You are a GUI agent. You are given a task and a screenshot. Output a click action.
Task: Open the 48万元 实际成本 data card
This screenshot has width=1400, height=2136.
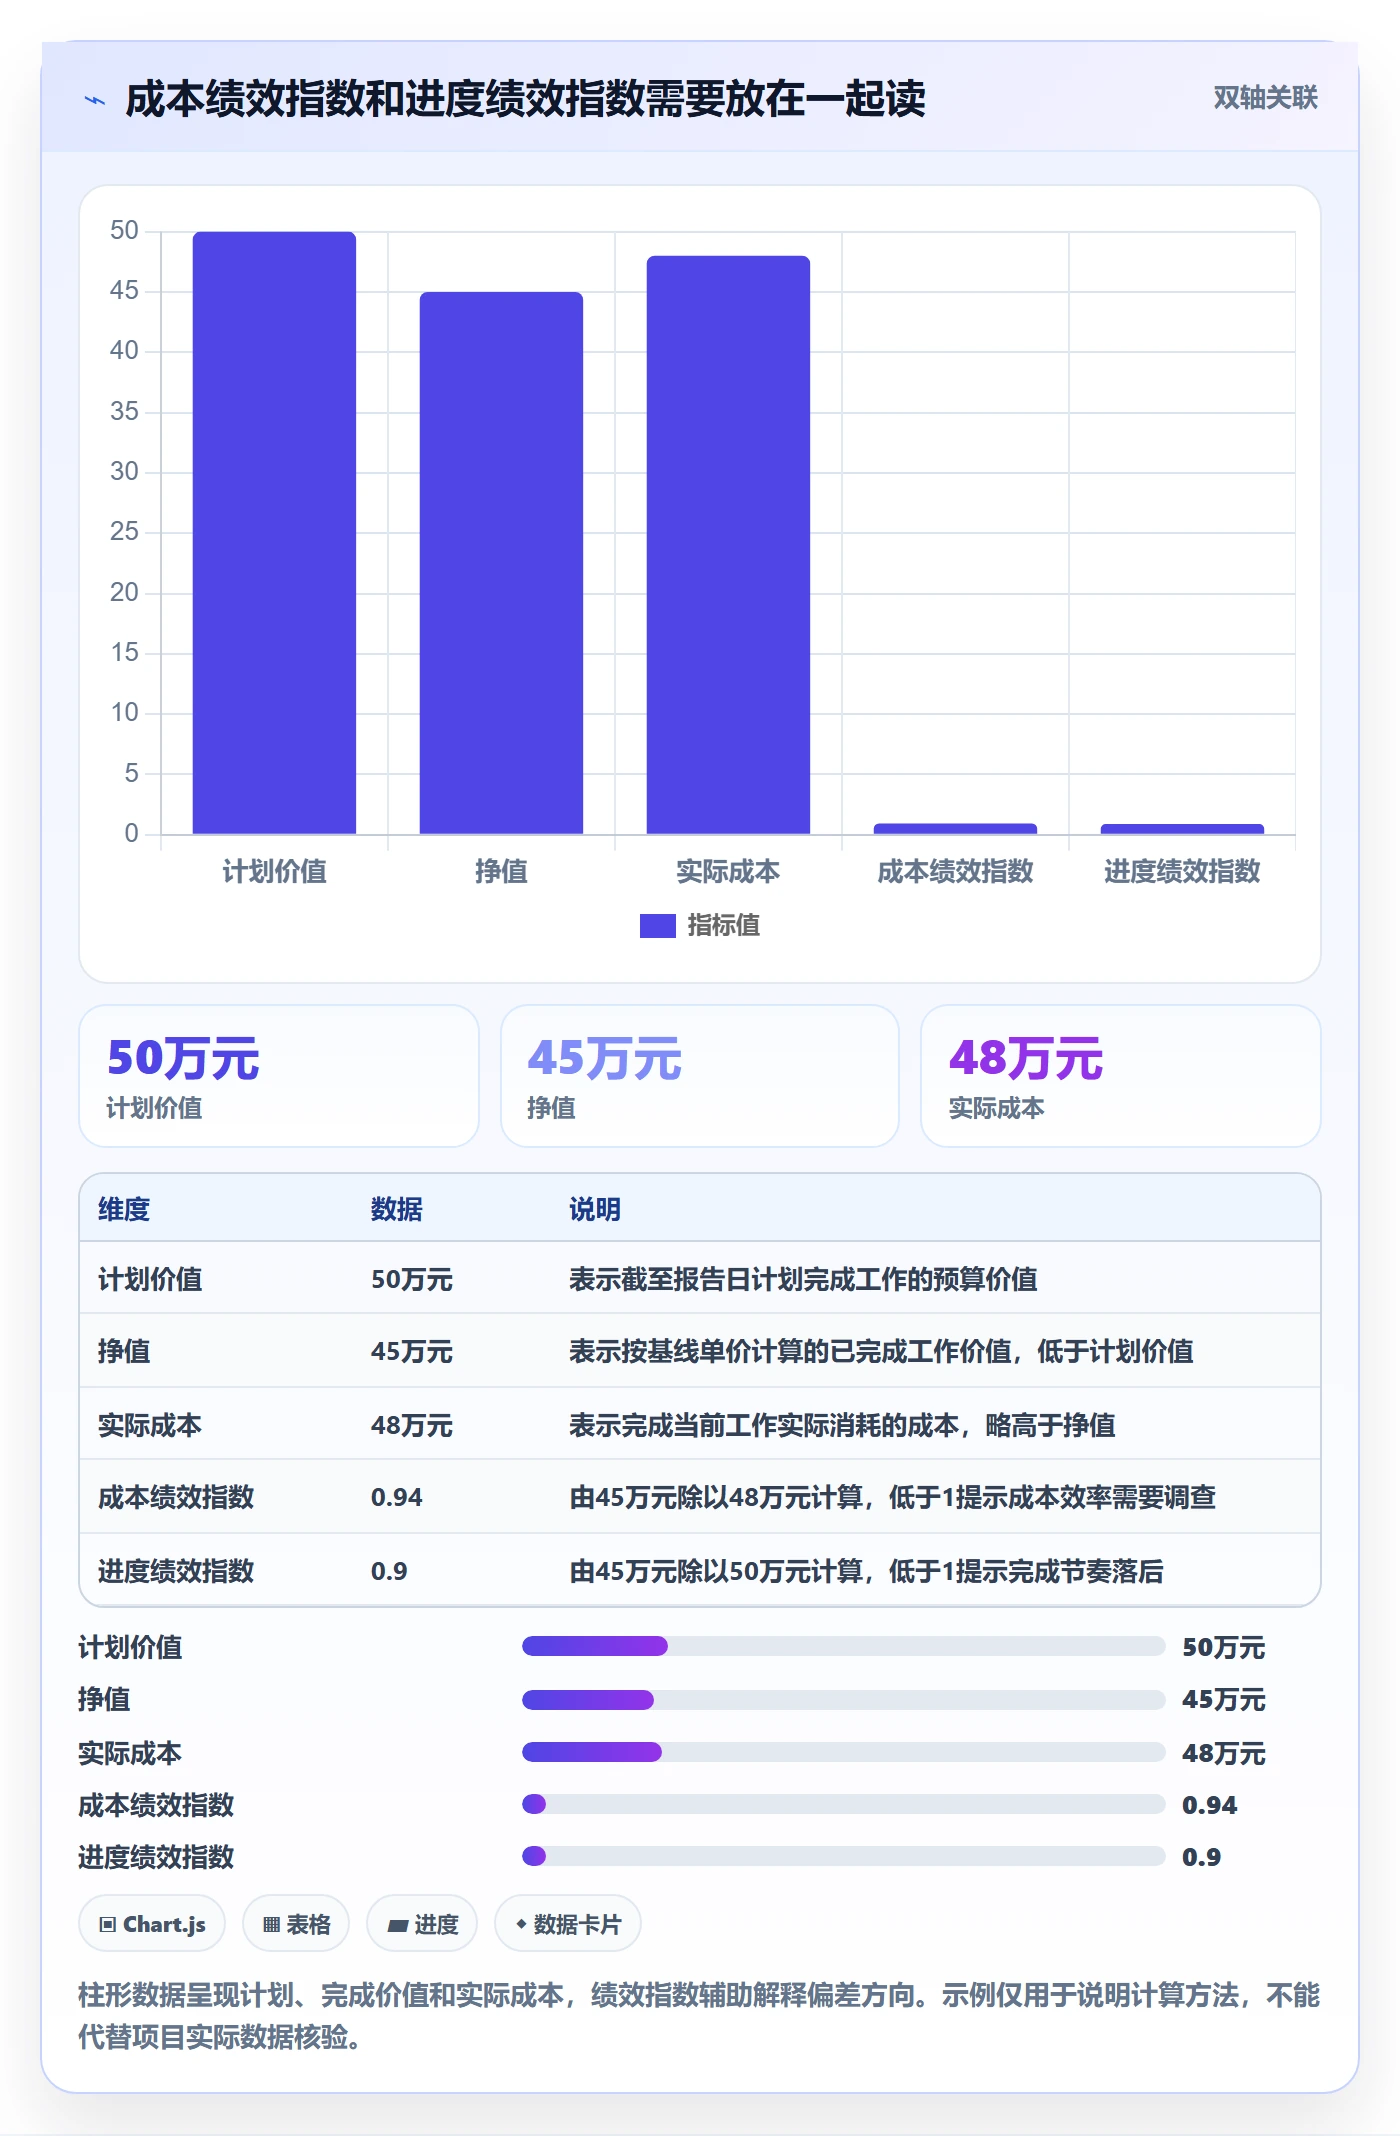(x=1121, y=1076)
